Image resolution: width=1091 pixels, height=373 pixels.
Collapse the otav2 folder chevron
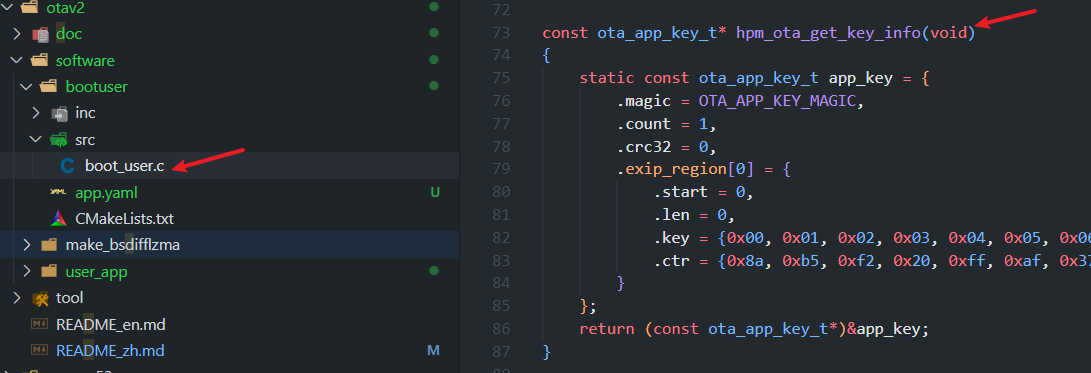pyautogui.click(x=8, y=8)
